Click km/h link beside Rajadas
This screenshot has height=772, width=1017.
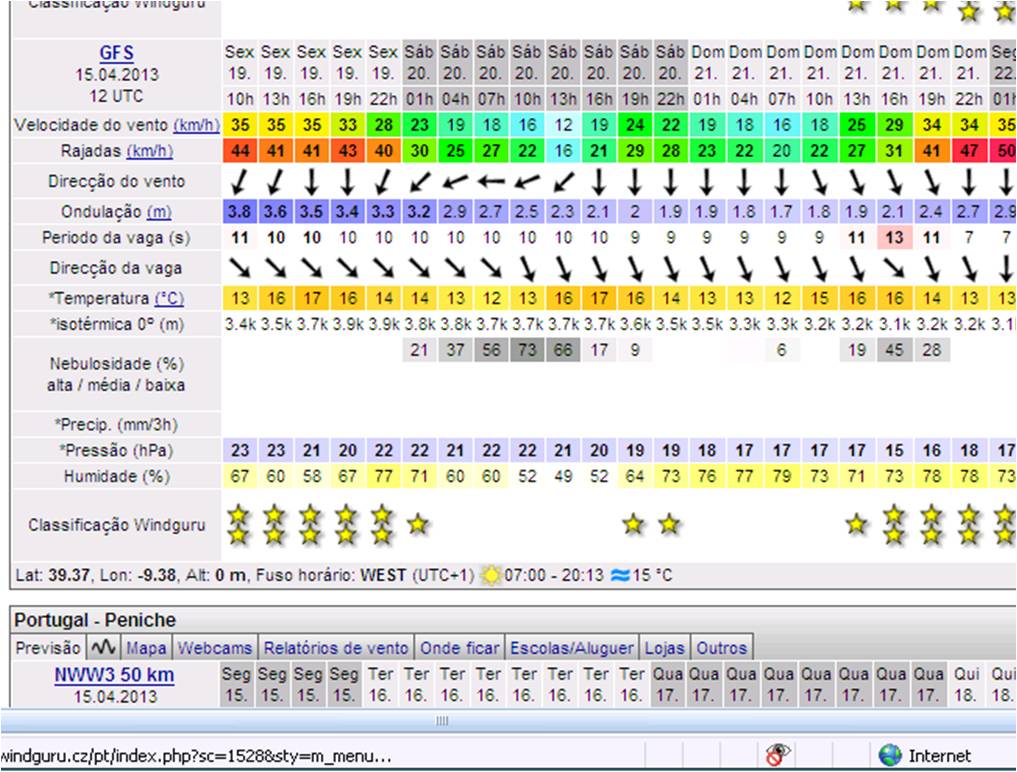(x=150, y=151)
